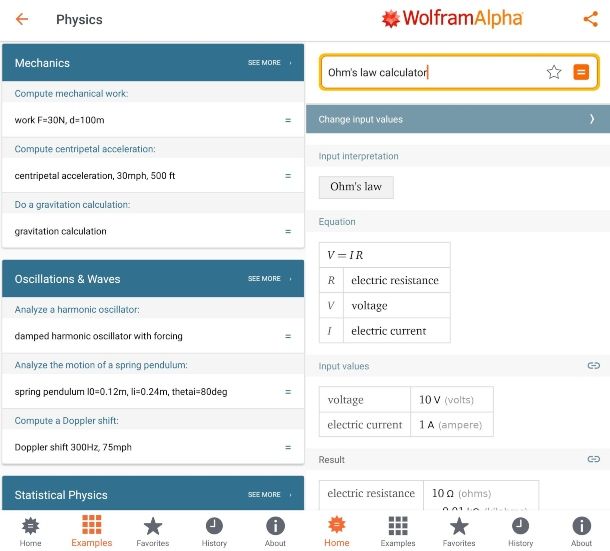Viewport: 610px width, 551px height.
Task: Open History tab in right WolframAlpha screen
Action: click(520, 532)
